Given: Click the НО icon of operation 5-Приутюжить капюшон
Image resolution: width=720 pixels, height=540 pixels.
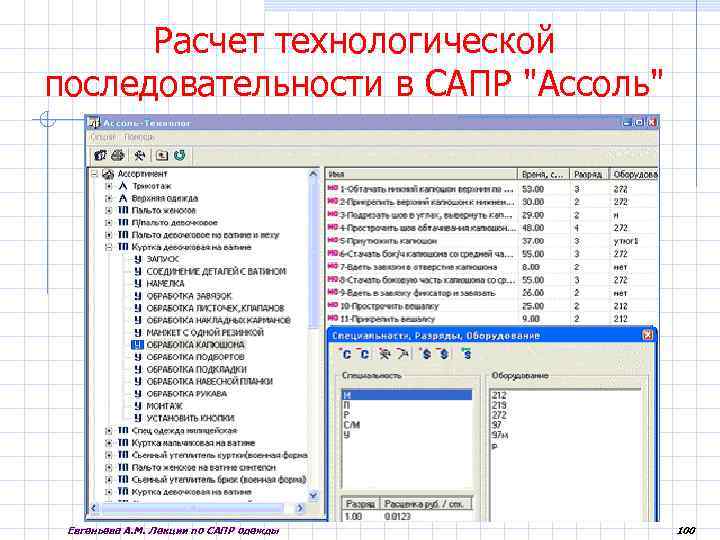Looking at the screenshot, I should point(333,241).
